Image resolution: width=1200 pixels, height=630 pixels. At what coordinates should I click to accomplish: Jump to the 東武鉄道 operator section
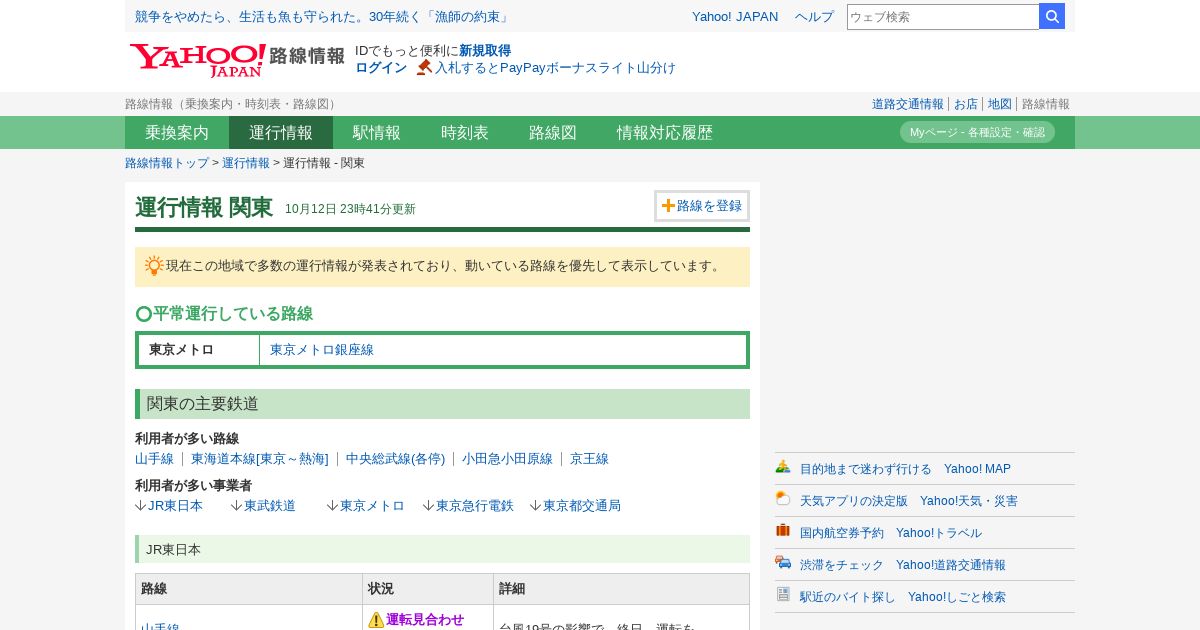click(x=270, y=506)
